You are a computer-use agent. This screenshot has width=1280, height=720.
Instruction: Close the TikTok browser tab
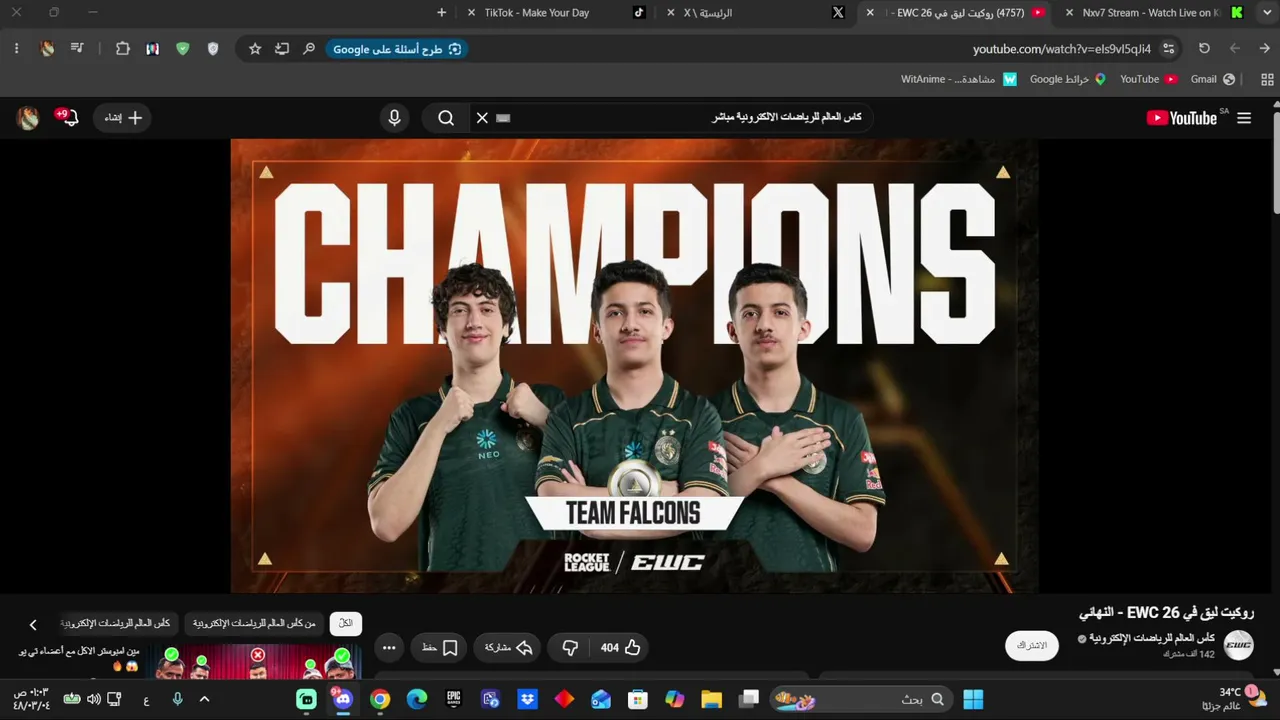click(x=472, y=13)
